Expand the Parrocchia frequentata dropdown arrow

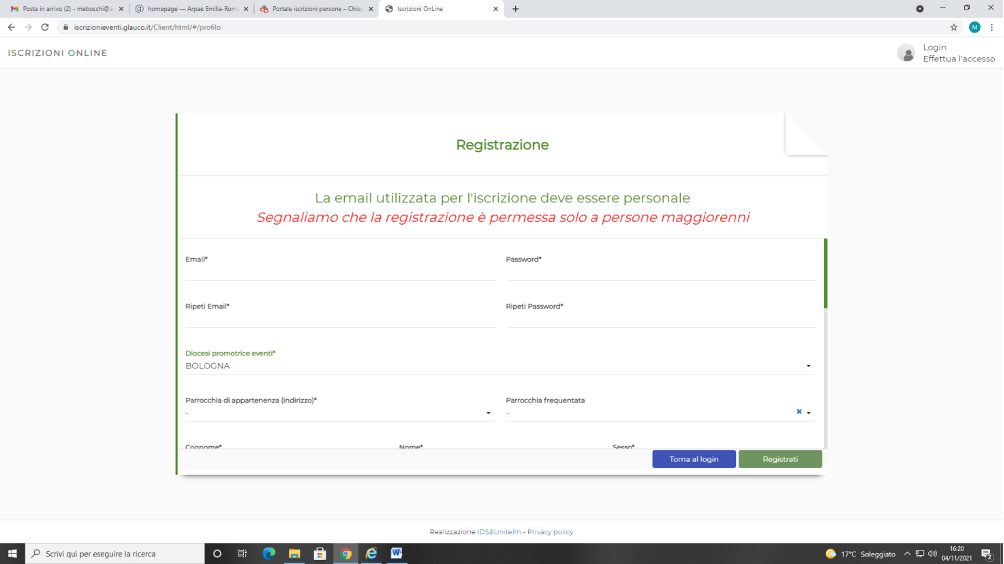click(x=808, y=413)
